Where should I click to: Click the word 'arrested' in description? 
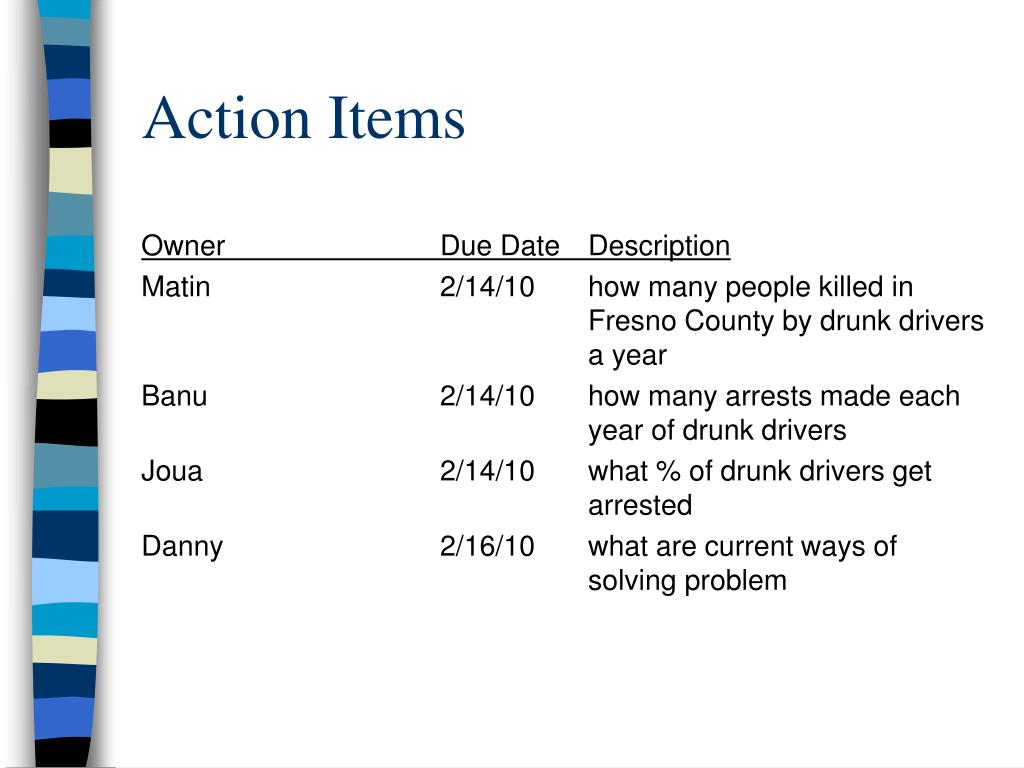click(640, 505)
